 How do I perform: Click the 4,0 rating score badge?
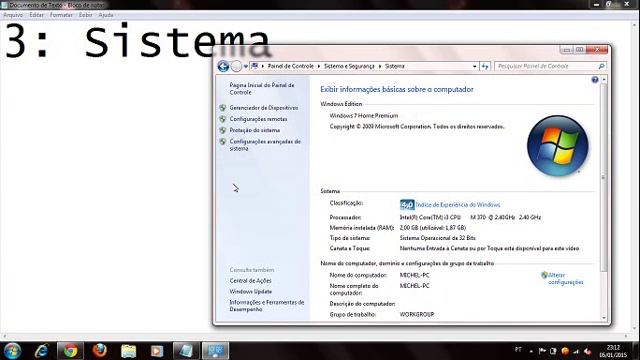[407, 205]
